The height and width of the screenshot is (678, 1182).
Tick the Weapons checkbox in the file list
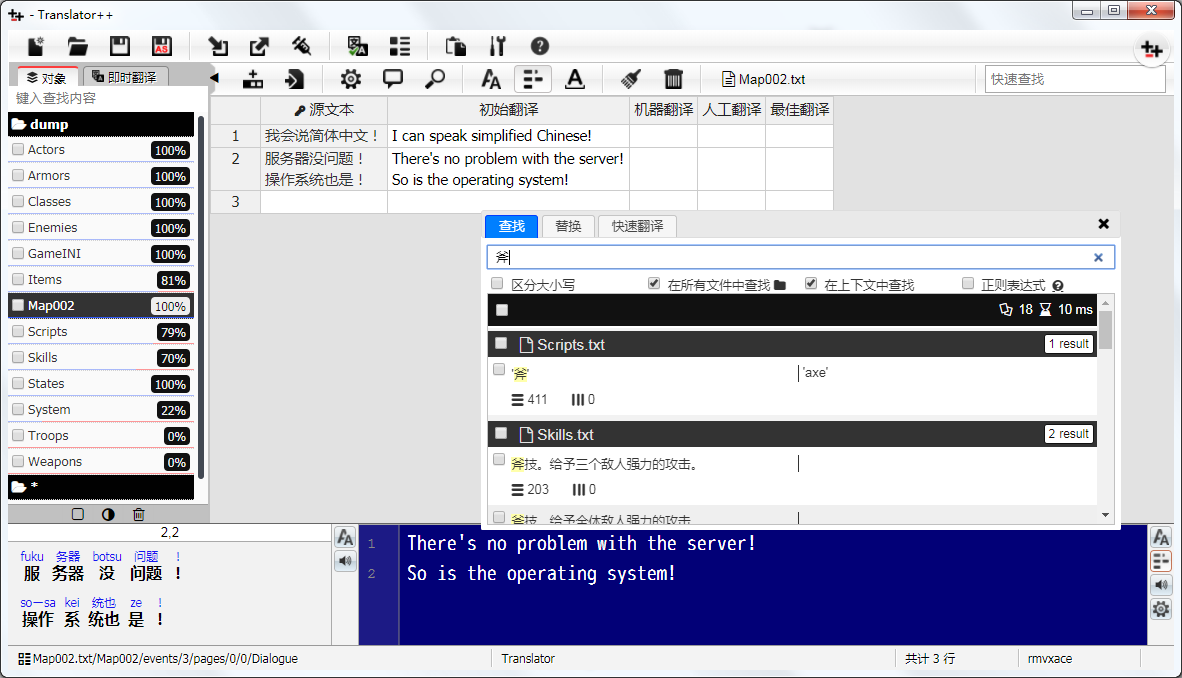18,461
